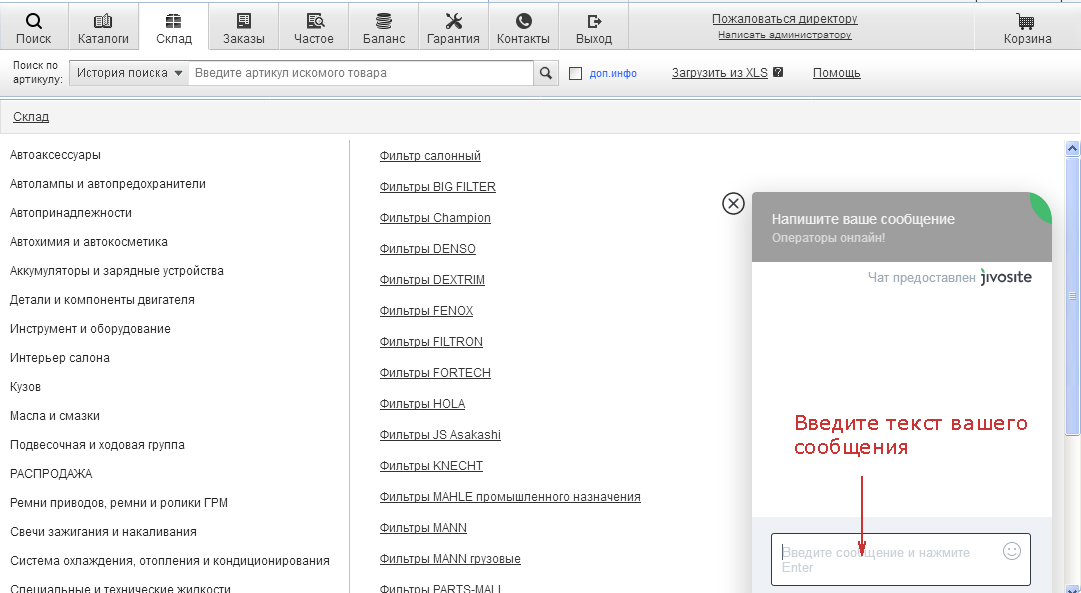Image resolution: width=1081 pixels, height=593 pixels.
Task: Click the Загрузить из XLS link
Action: (720, 73)
